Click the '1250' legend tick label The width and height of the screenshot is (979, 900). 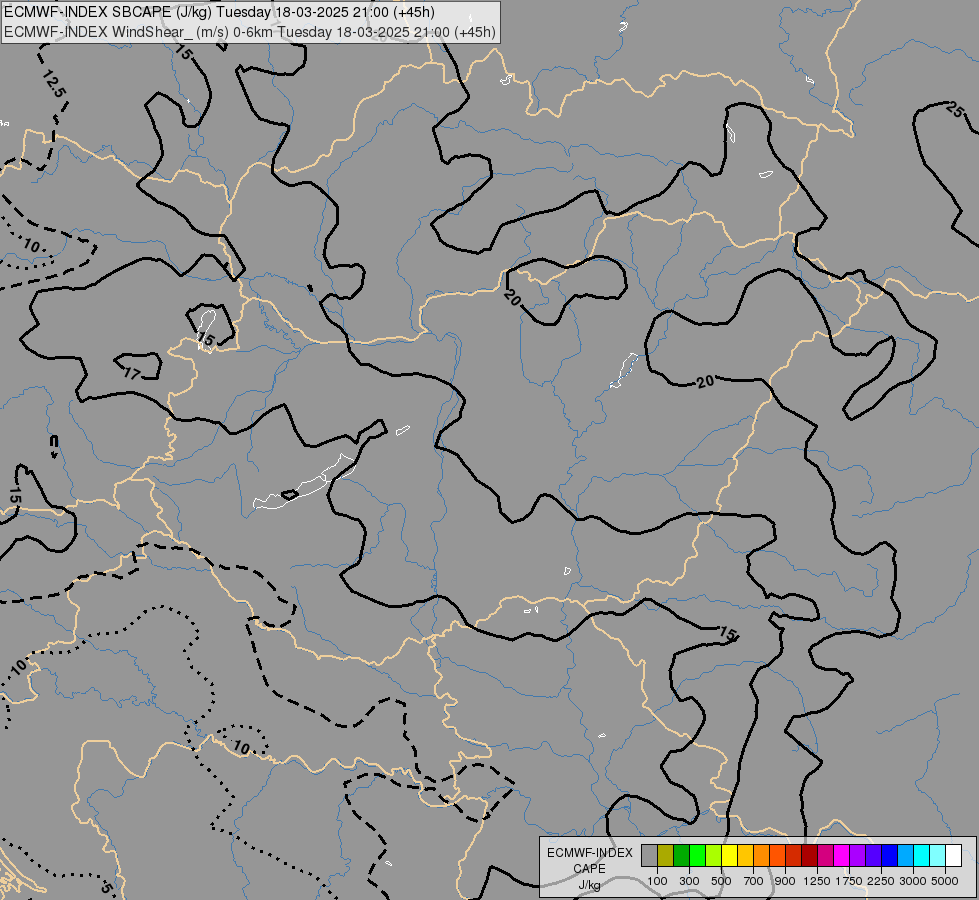[x=817, y=881]
